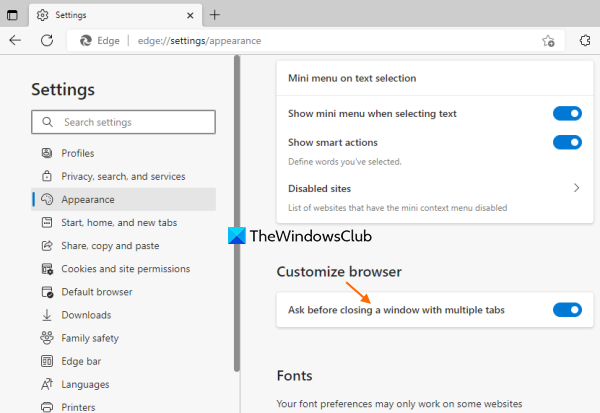Click the sidebar vertical scrollbar
This screenshot has height=413, width=600.
tap(237, 200)
